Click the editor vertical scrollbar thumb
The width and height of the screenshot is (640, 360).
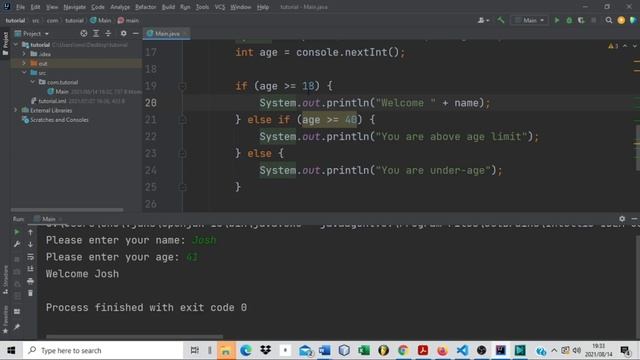point(638,147)
